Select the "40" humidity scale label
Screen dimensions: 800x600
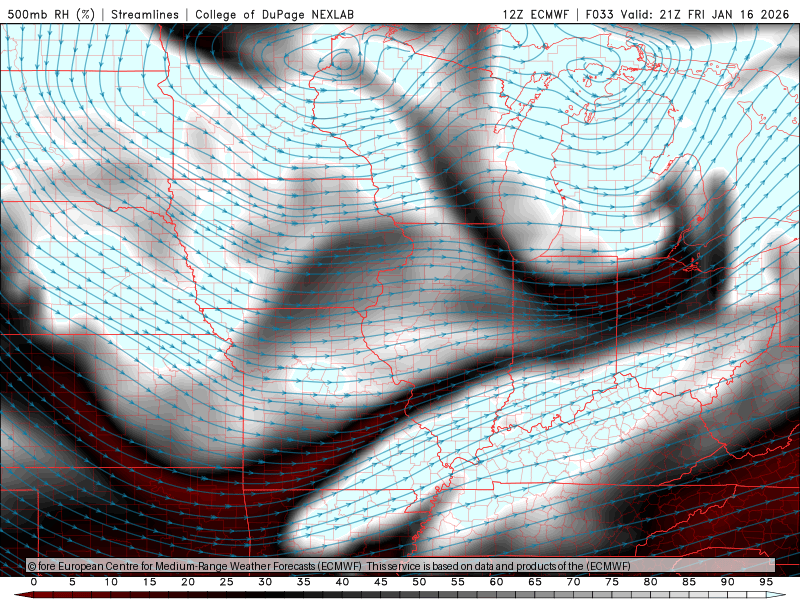click(342, 582)
